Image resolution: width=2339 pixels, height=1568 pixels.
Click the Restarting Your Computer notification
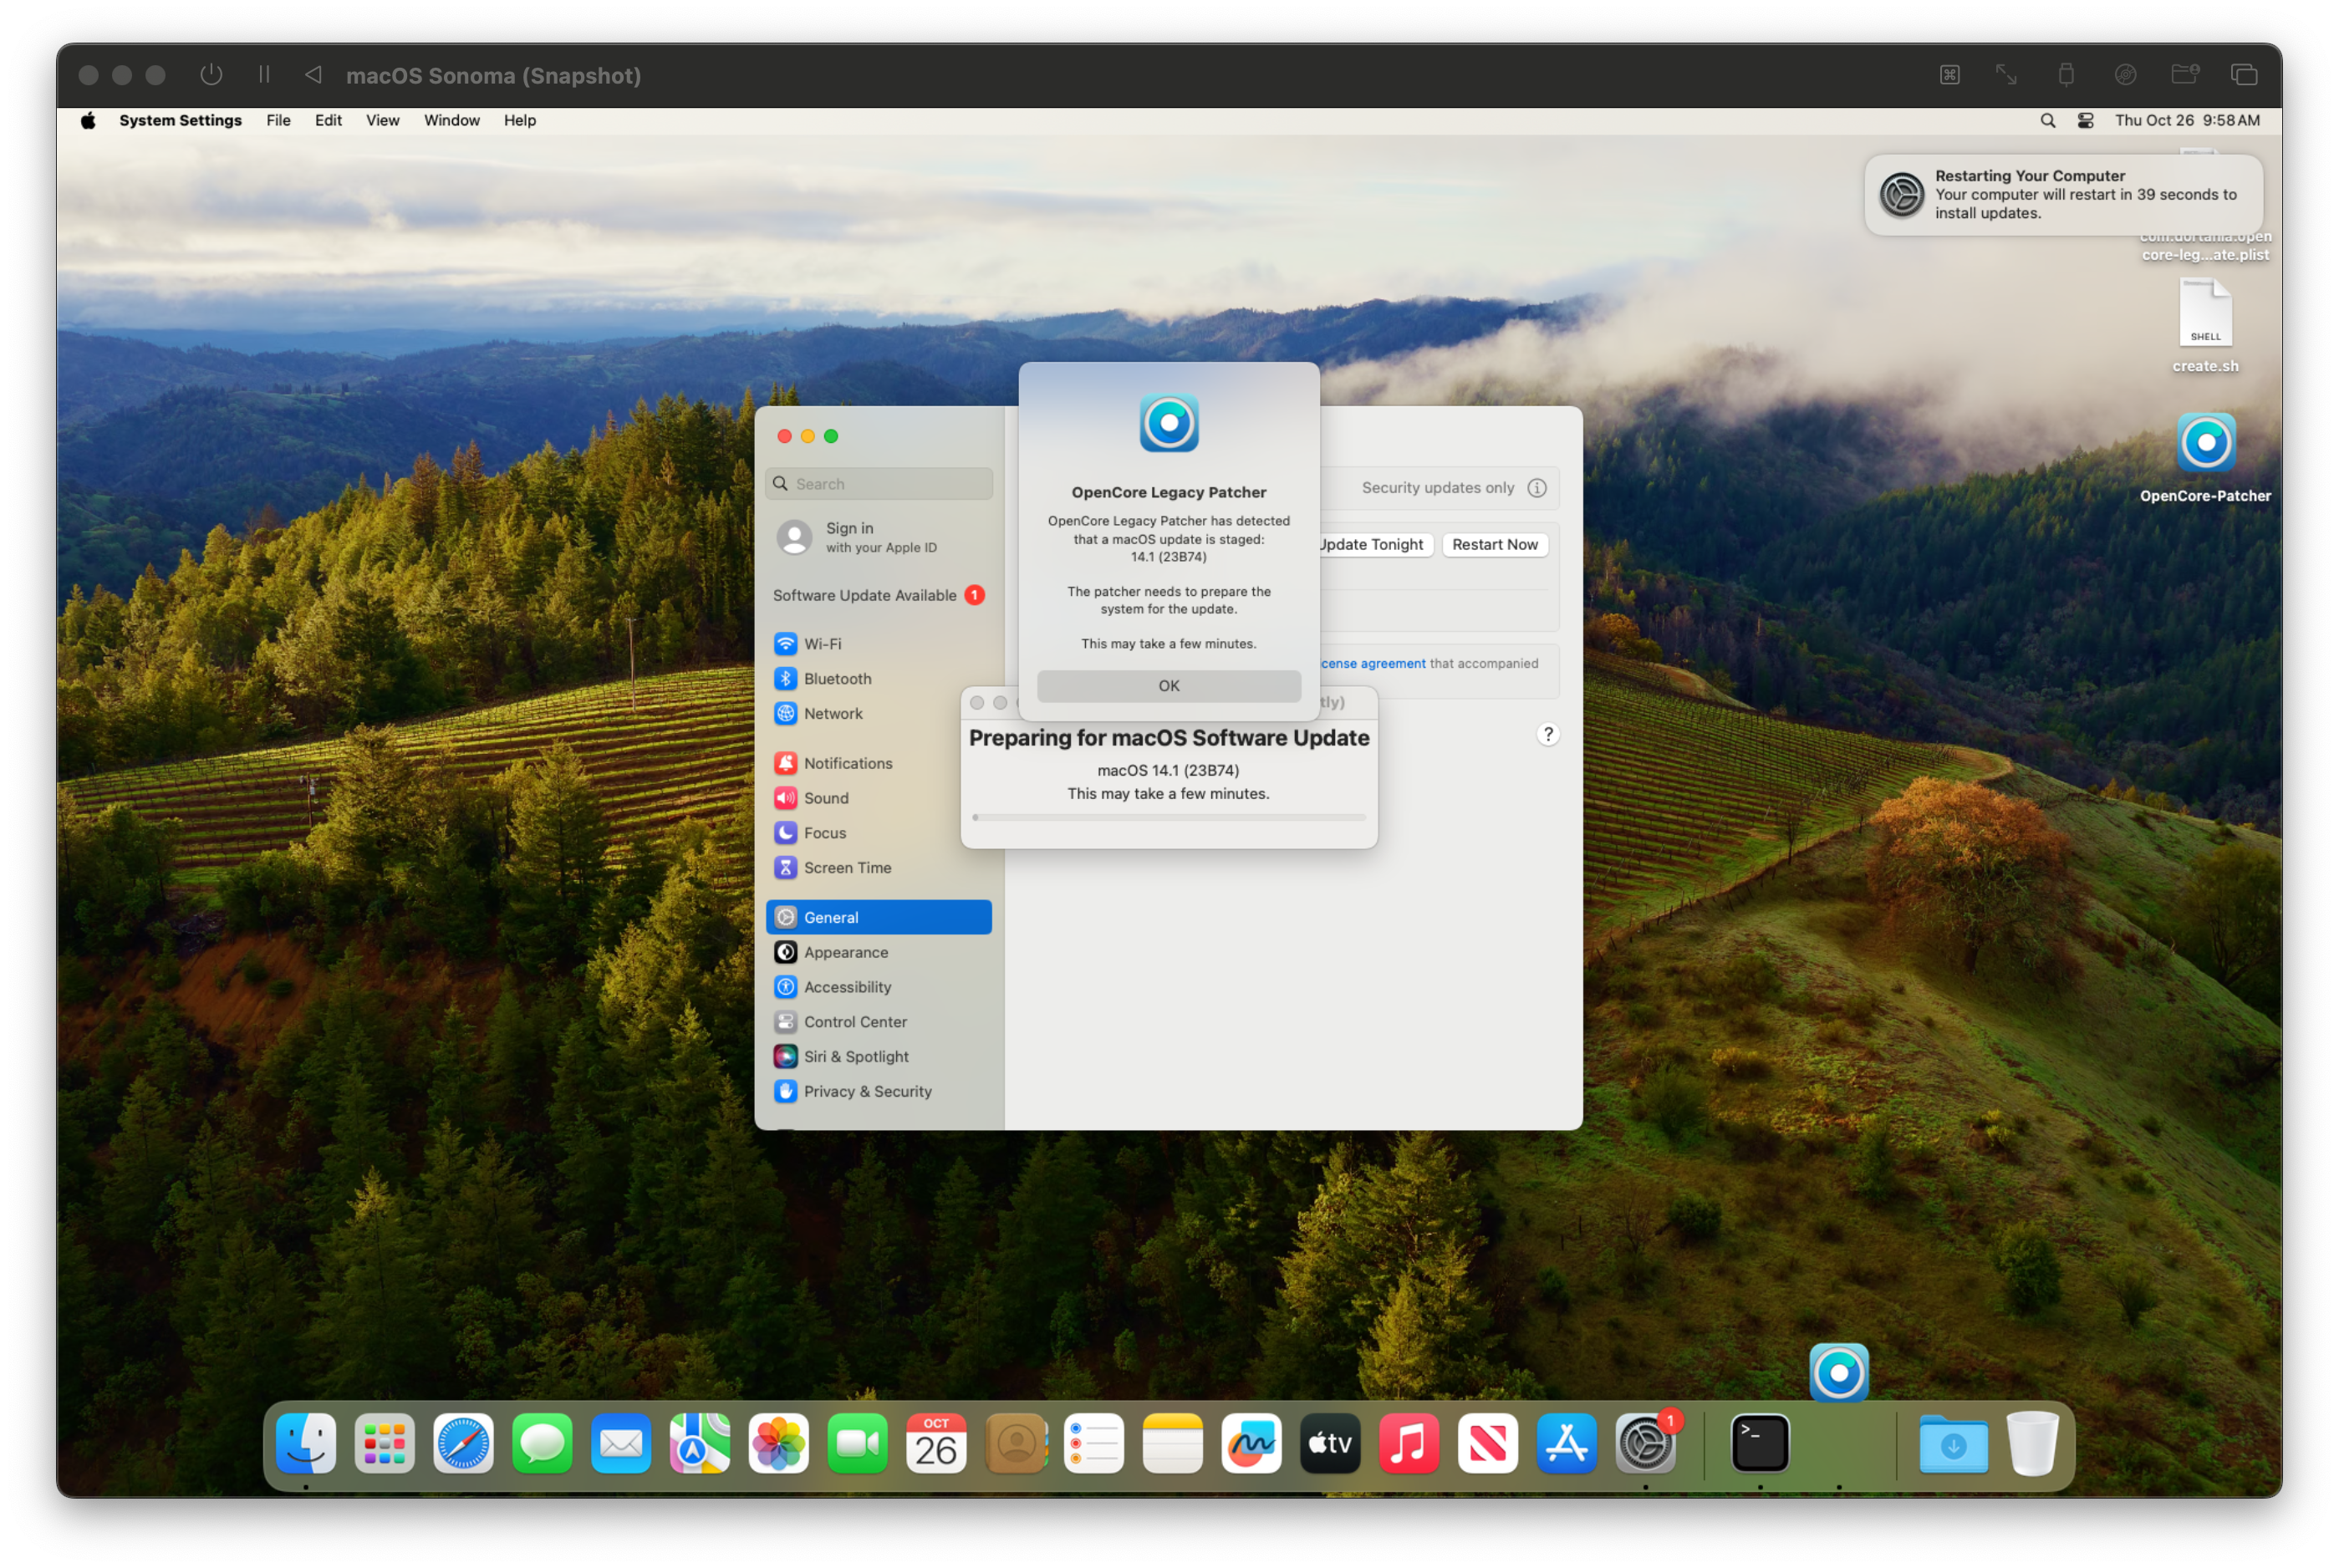point(2065,195)
